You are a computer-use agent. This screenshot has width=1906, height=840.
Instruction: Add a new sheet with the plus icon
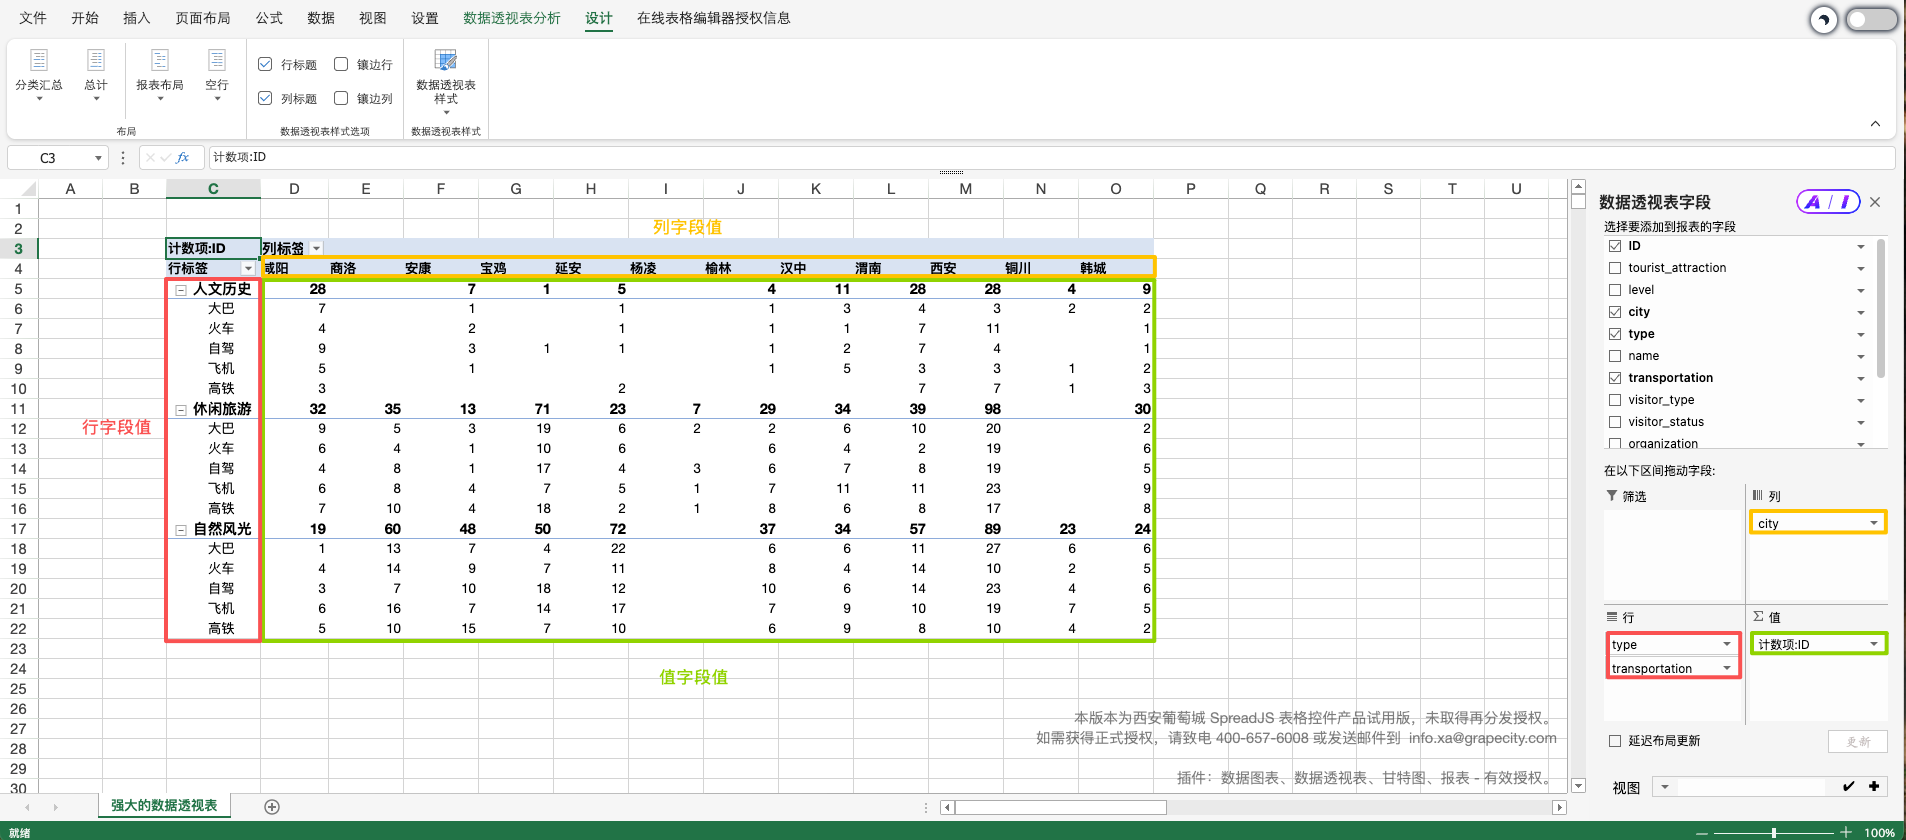(x=272, y=807)
